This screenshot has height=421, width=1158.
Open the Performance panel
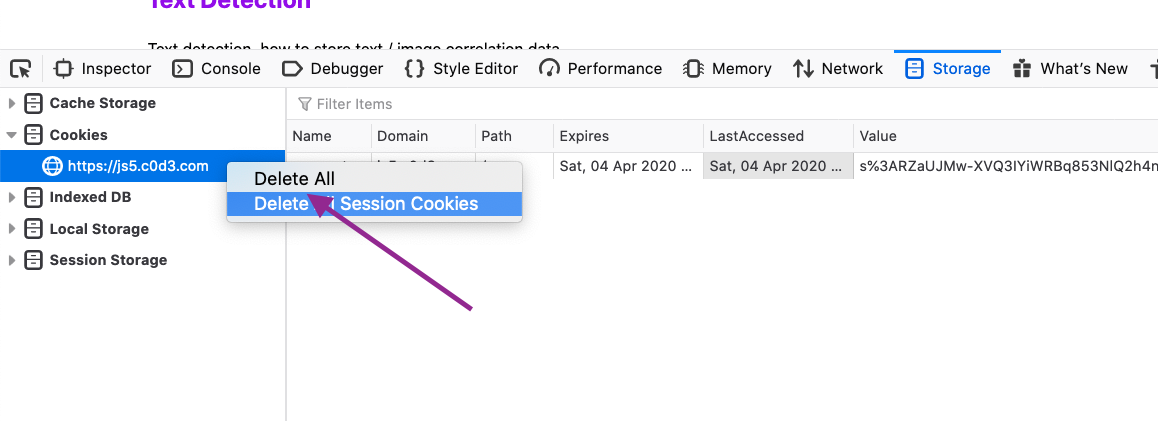click(x=600, y=69)
